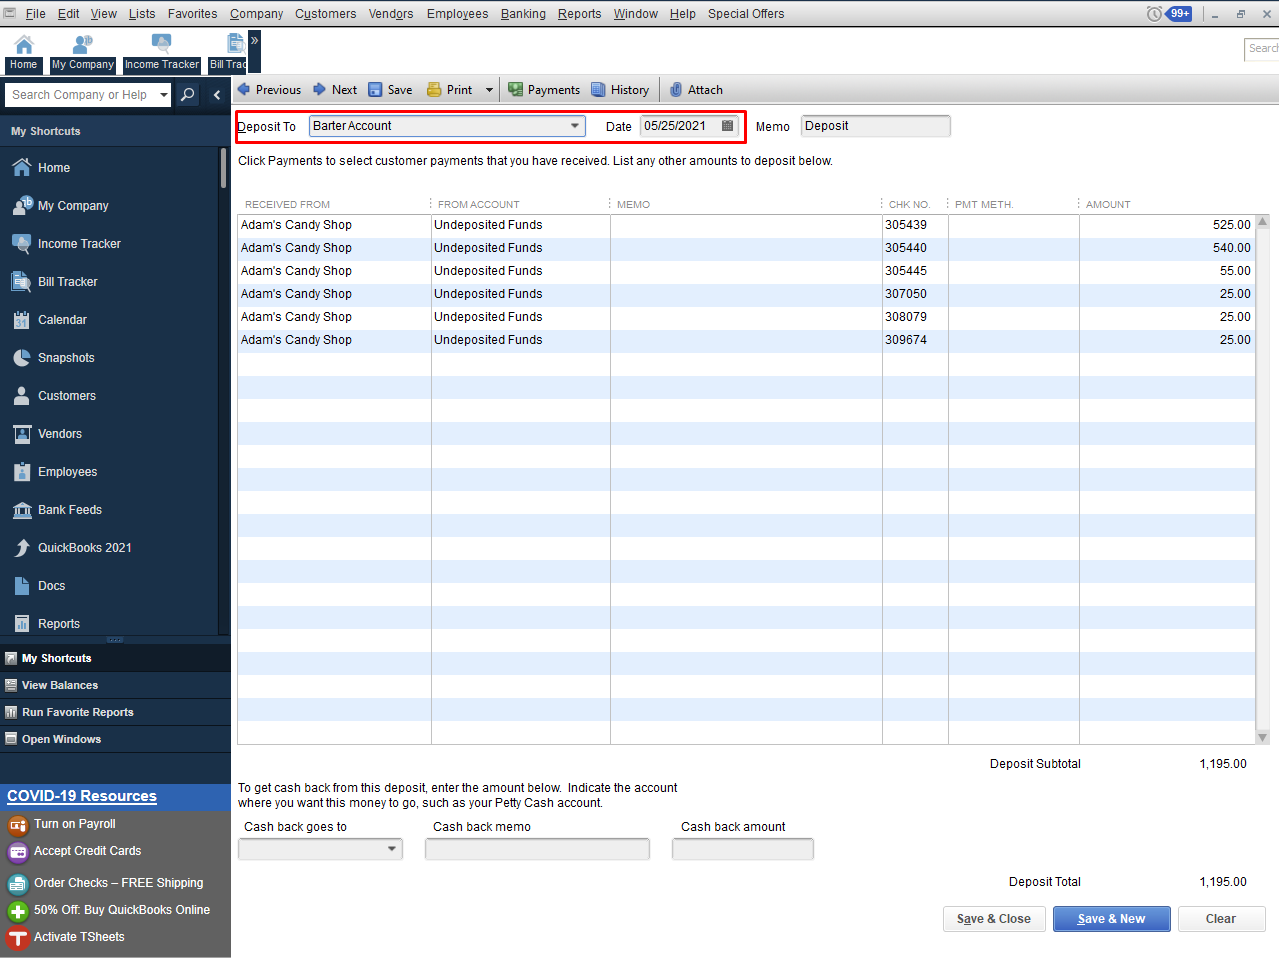This screenshot has height=958, width=1279.
Task: Collapse the left sidebar with arrow
Action: 217,95
